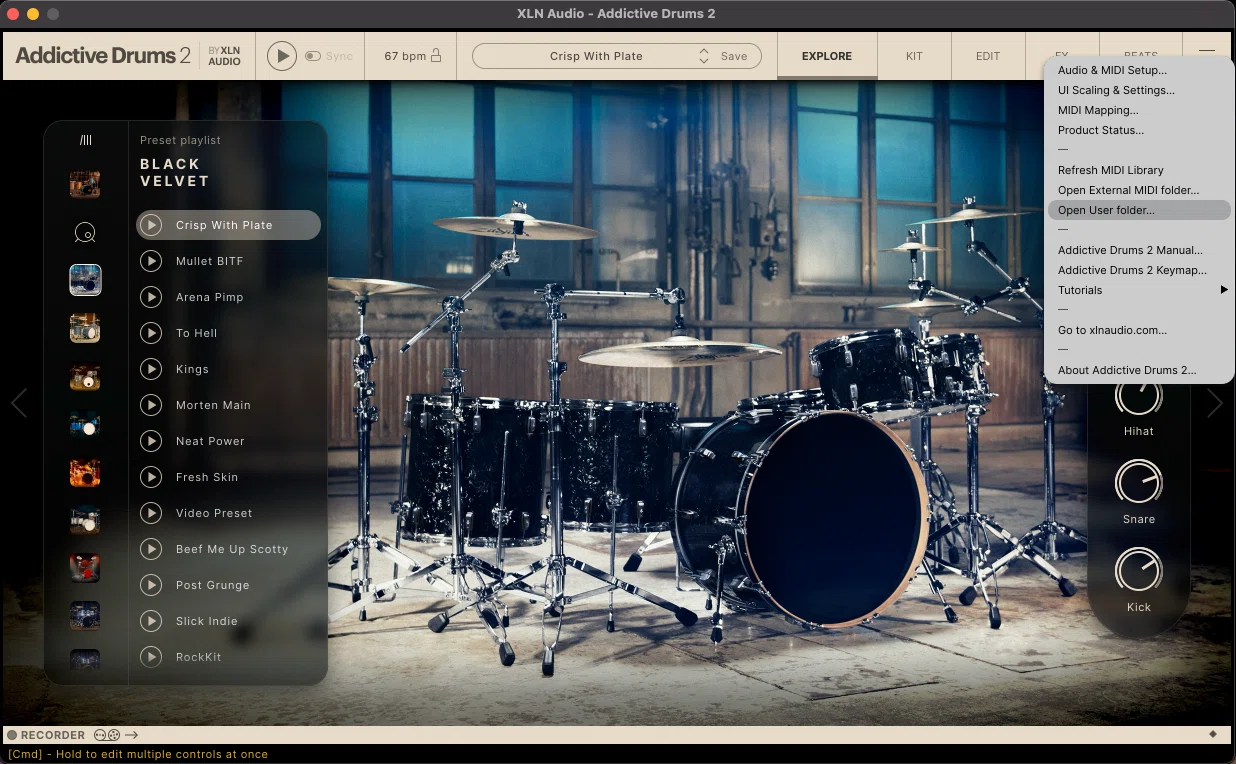Image resolution: width=1236 pixels, height=764 pixels.
Task: Play the Morten Main preset preview
Action: (151, 405)
